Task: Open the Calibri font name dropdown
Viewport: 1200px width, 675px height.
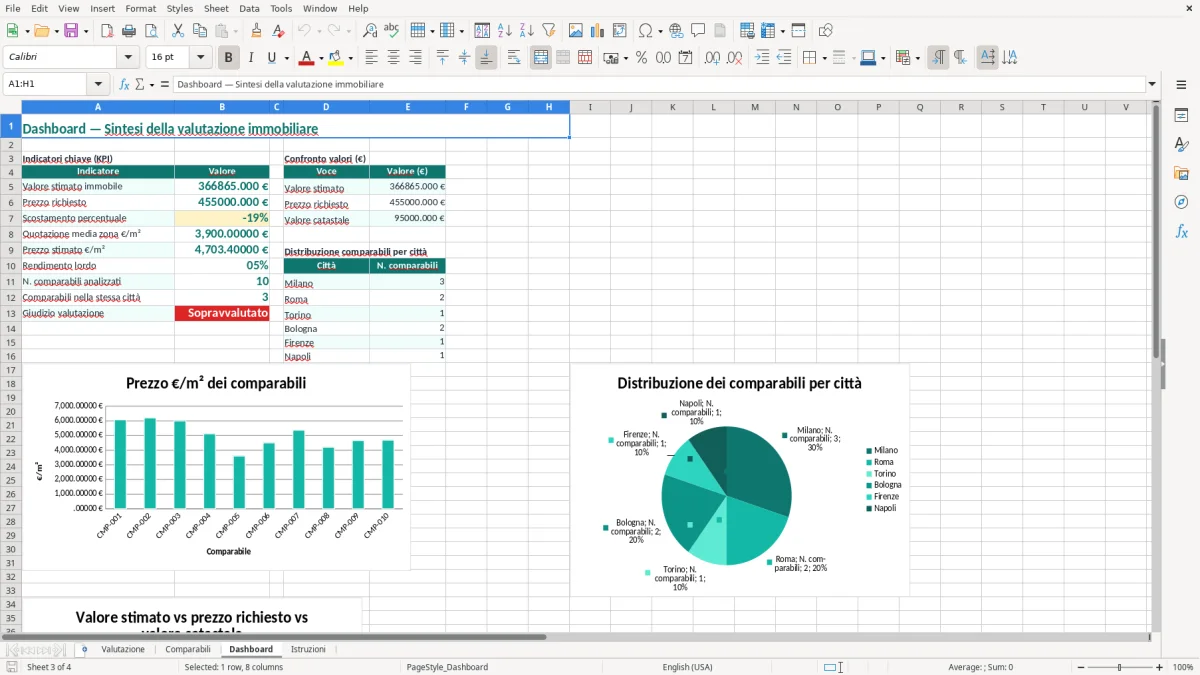Action: point(127,58)
